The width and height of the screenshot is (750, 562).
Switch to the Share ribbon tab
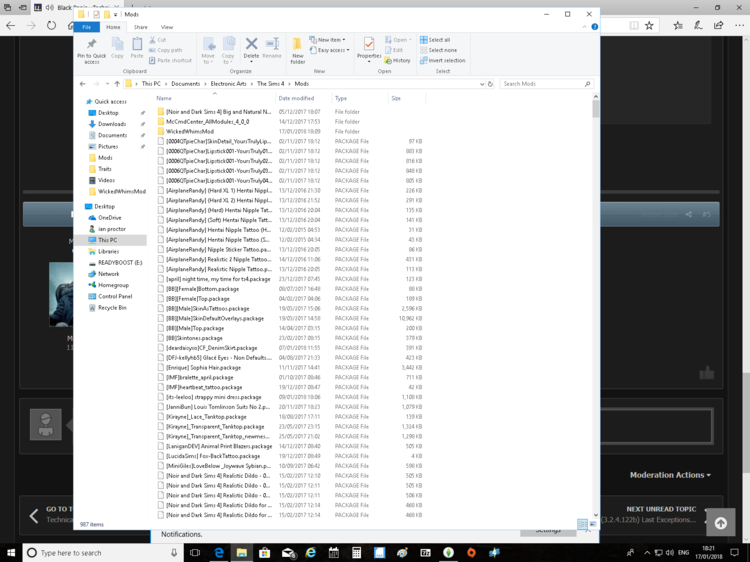click(141, 27)
